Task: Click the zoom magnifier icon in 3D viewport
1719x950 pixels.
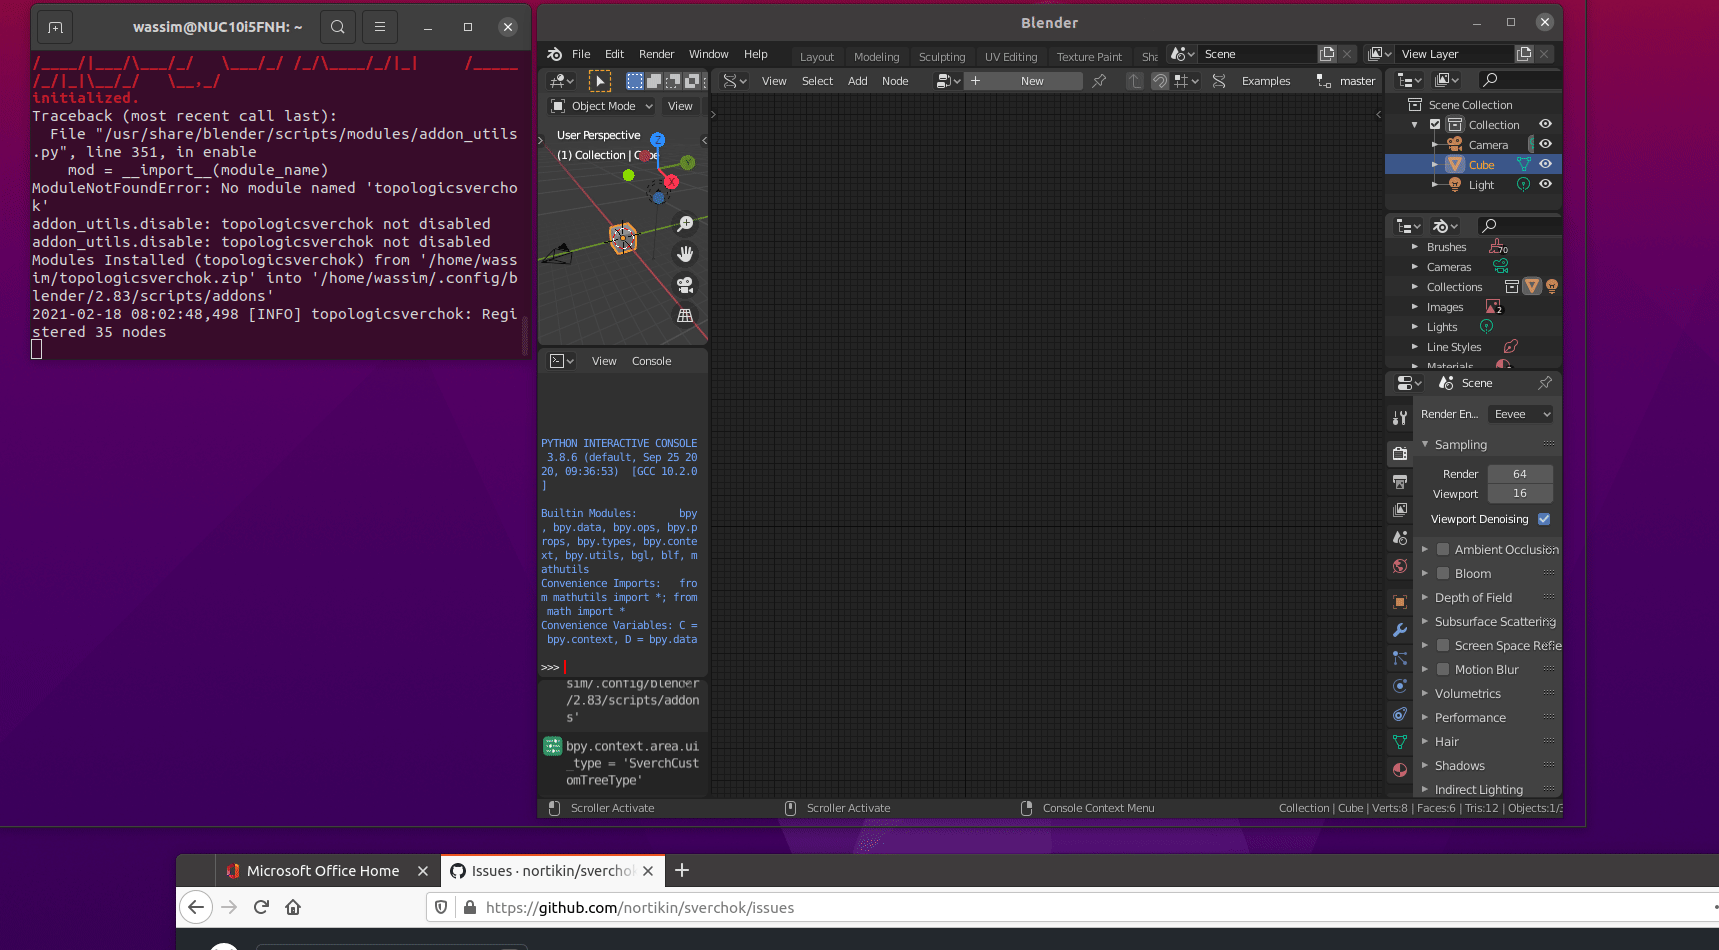Action: tap(685, 224)
